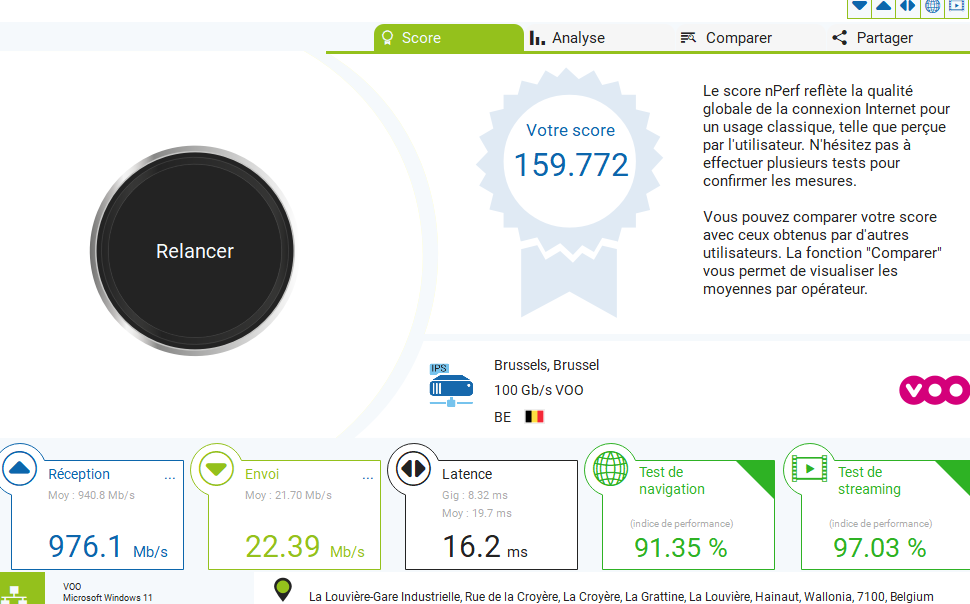
Task: Click the Envoi down-arrow circle icon
Action: pos(216,468)
